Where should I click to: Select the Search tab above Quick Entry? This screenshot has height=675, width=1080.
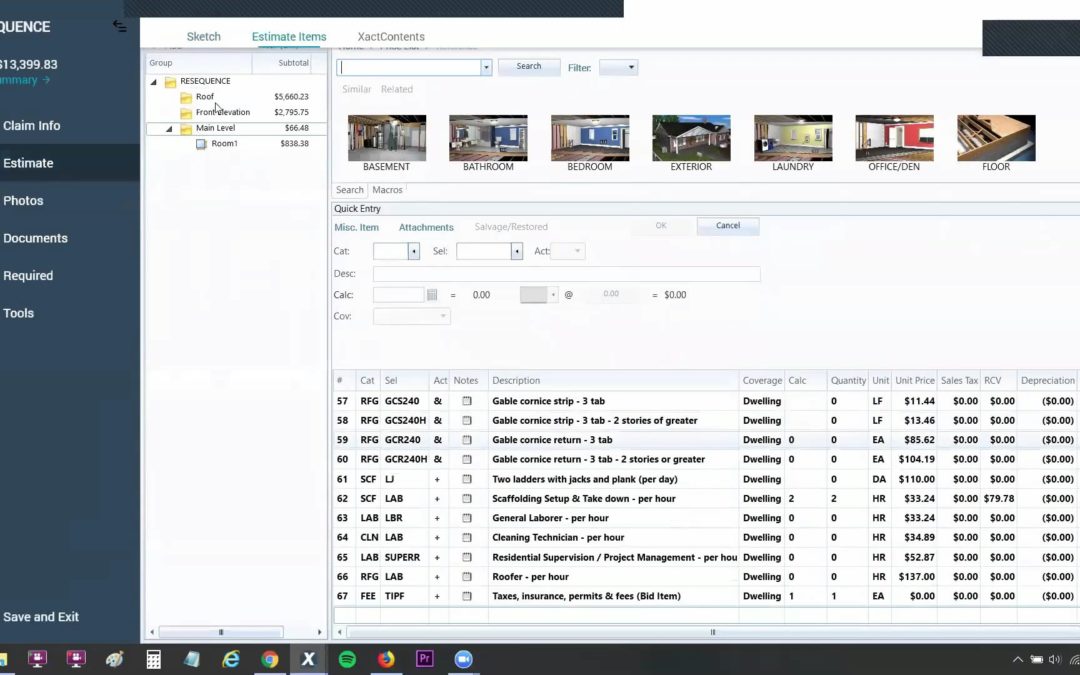click(x=350, y=190)
